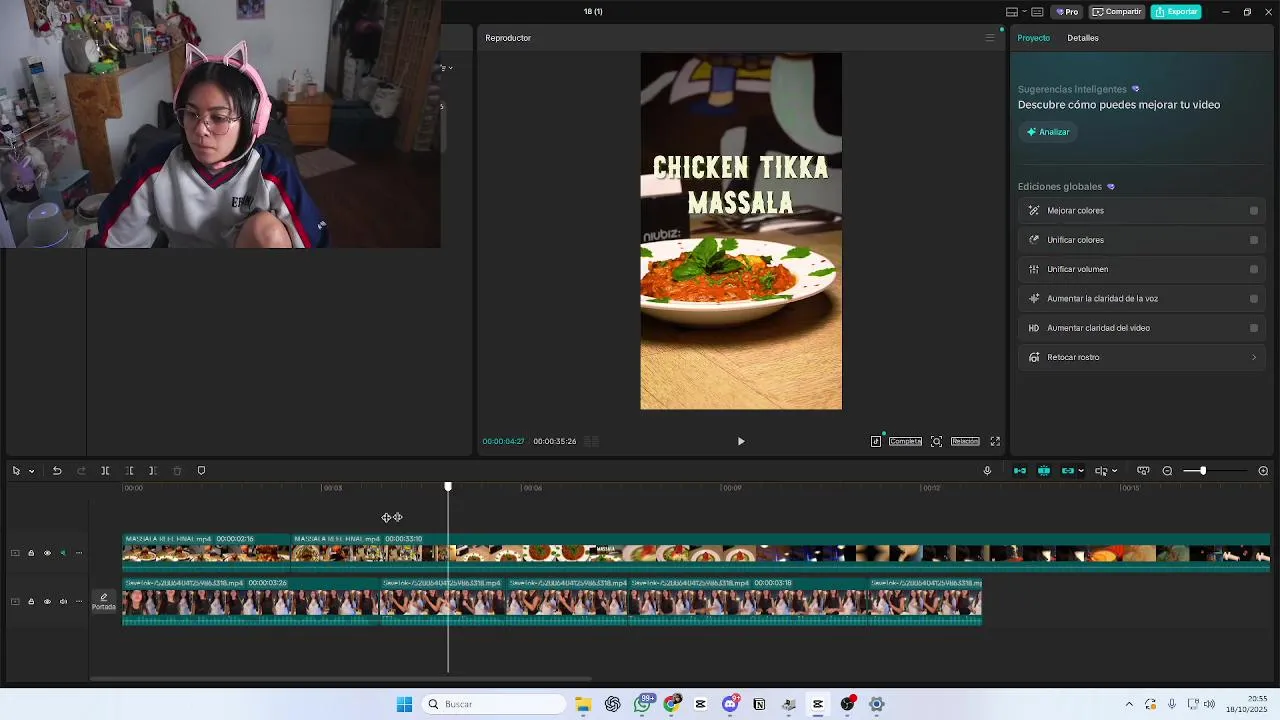1280x720 pixels.
Task: Select the MASSALA clip labeled 00:00:33:10
Action: pos(780,553)
